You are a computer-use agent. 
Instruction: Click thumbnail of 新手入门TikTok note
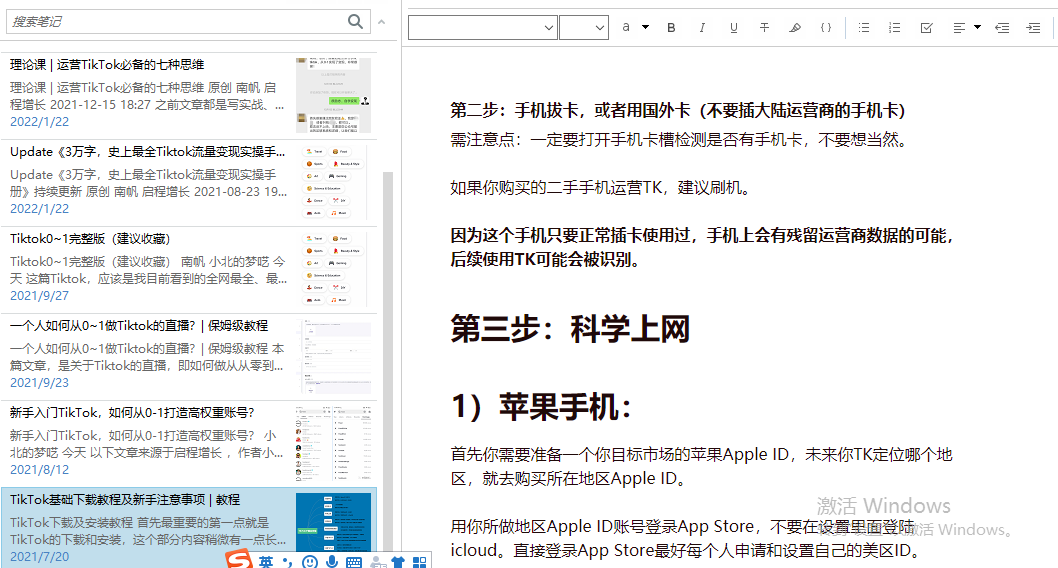333,443
